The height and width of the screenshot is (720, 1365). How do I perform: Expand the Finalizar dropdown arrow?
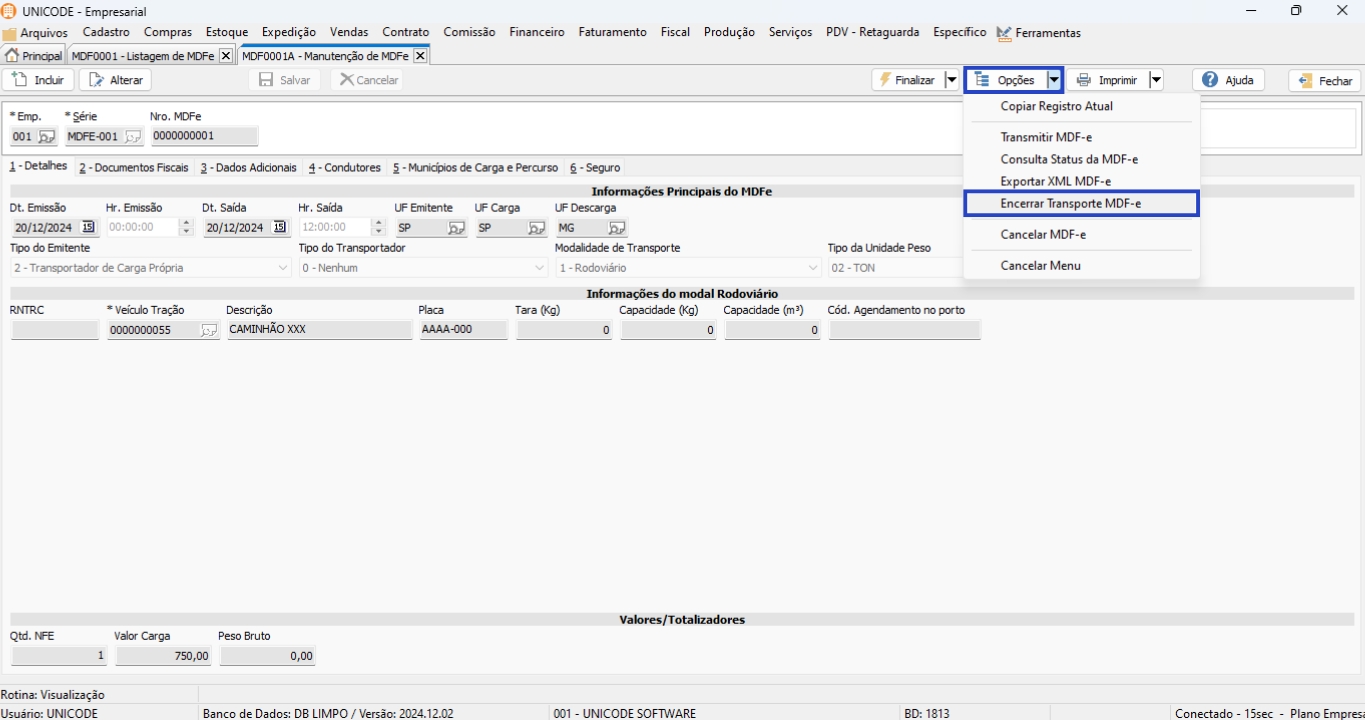coord(951,80)
